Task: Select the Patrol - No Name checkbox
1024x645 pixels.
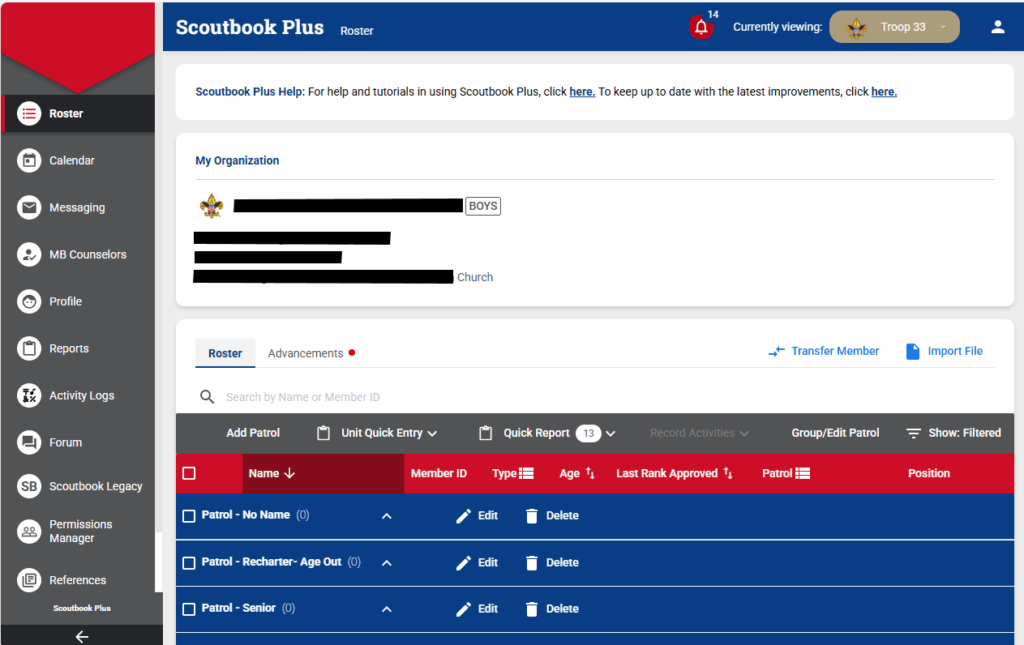Action: coord(189,516)
